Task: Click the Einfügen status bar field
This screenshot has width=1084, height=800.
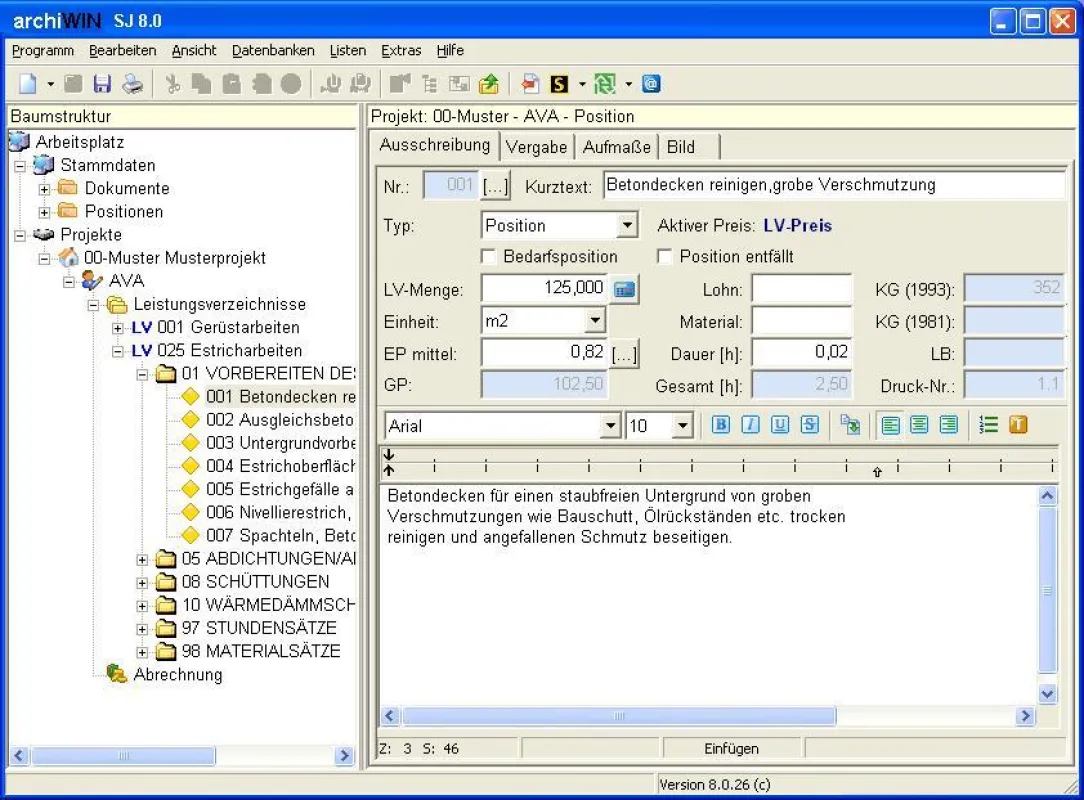Action: pyautogui.click(x=731, y=749)
